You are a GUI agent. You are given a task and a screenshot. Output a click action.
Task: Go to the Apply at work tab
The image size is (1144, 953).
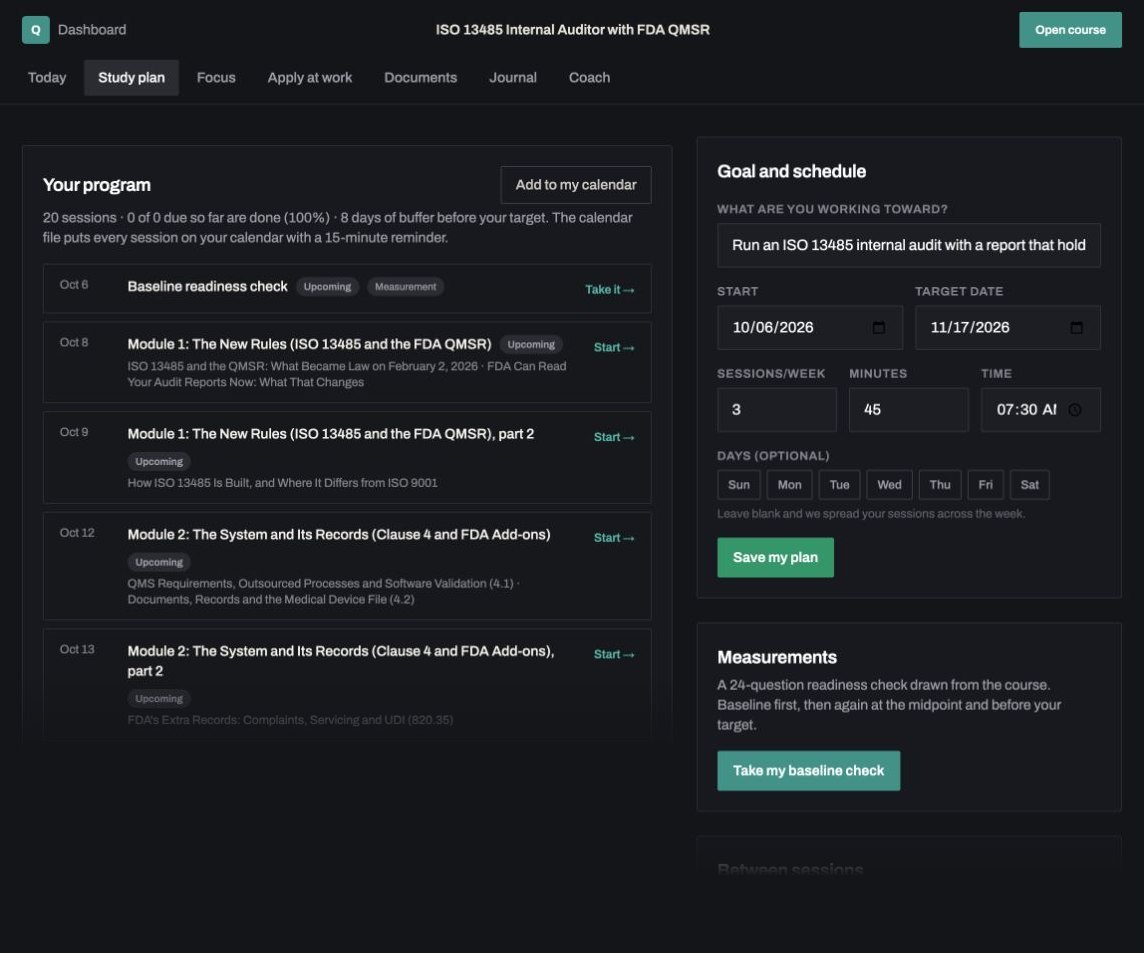(310, 77)
